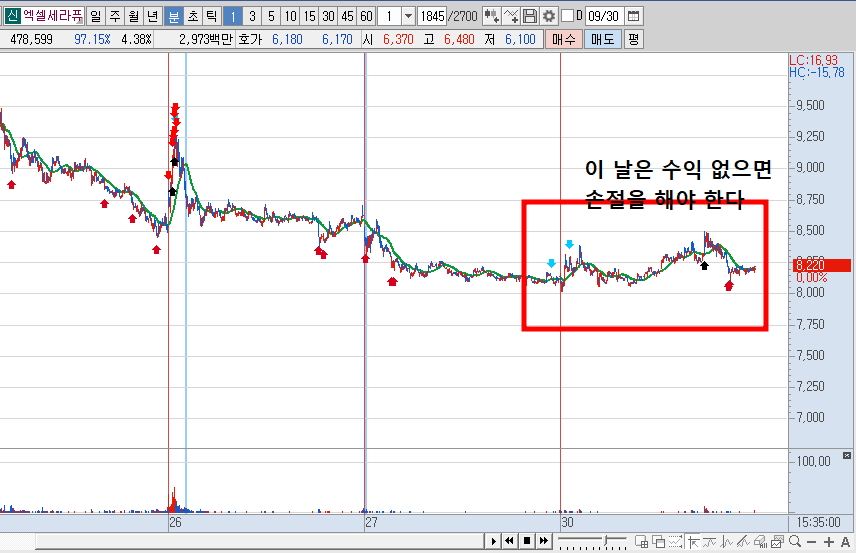Image resolution: width=856 pixels, height=553 pixels.
Task: Open chart settings gear icon
Action: [549, 16]
